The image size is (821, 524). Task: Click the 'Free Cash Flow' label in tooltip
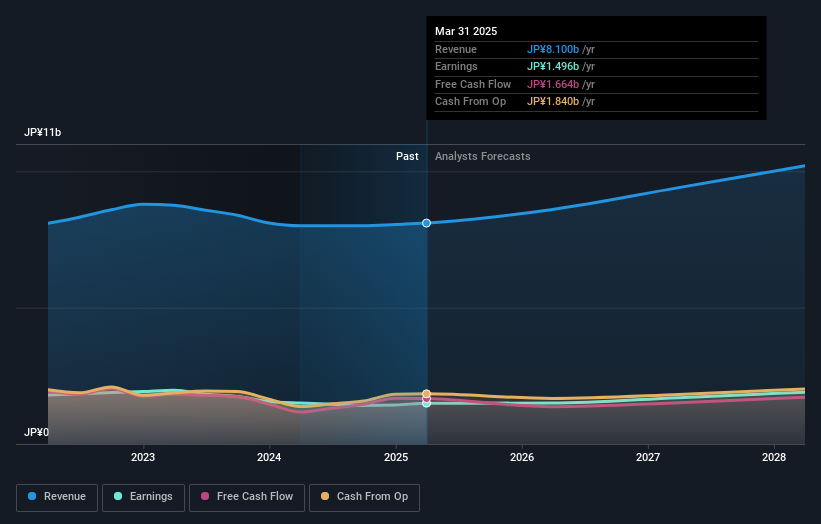click(x=473, y=84)
